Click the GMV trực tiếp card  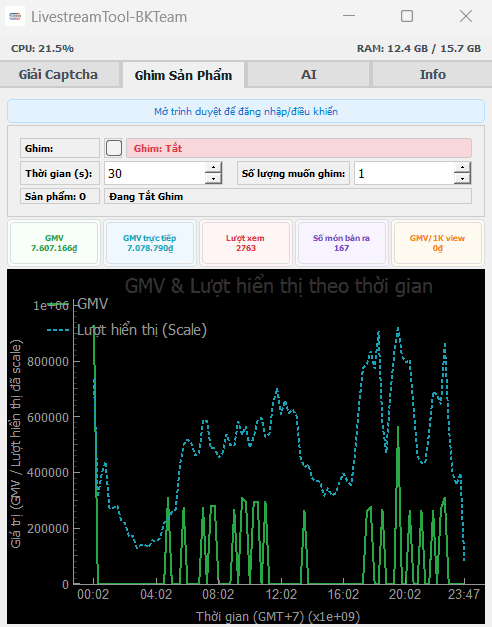click(150, 243)
